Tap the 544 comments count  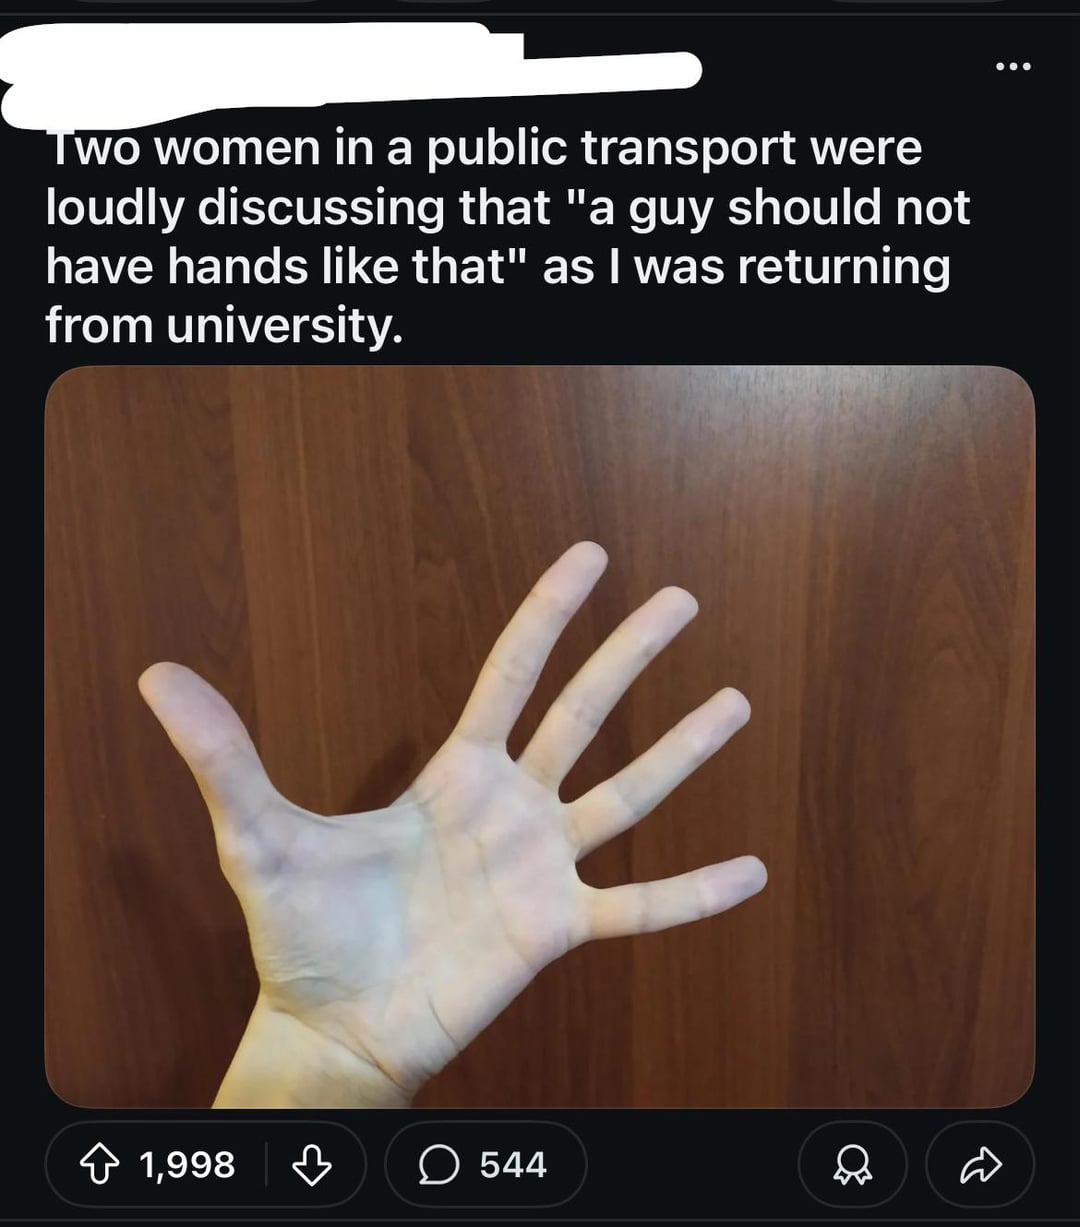pos(513,1164)
